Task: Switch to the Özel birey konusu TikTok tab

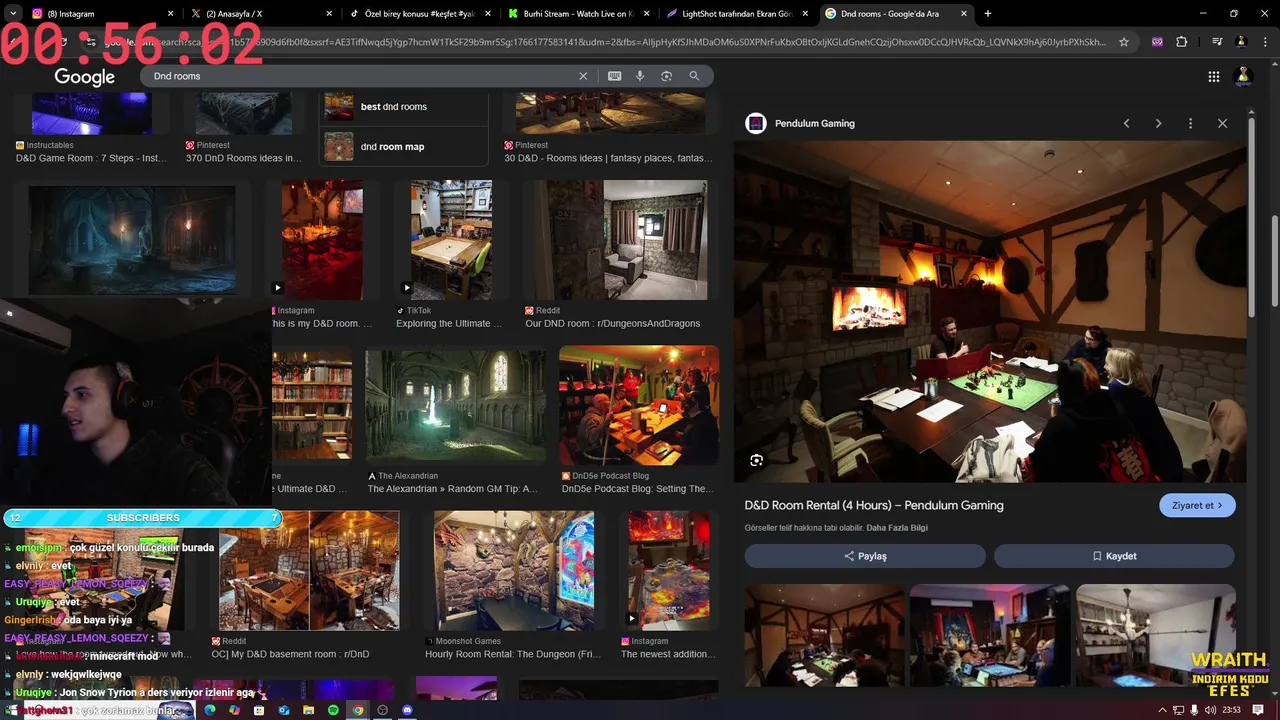Action: [x=418, y=14]
